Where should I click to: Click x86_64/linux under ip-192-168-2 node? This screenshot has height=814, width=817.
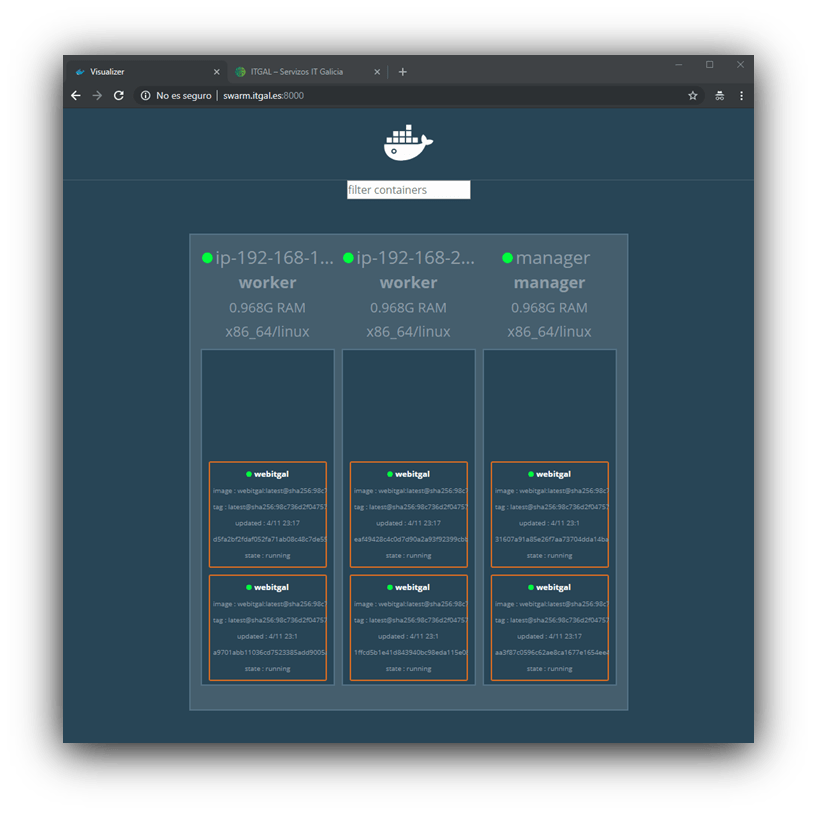pyautogui.click(x=408, y=331)
